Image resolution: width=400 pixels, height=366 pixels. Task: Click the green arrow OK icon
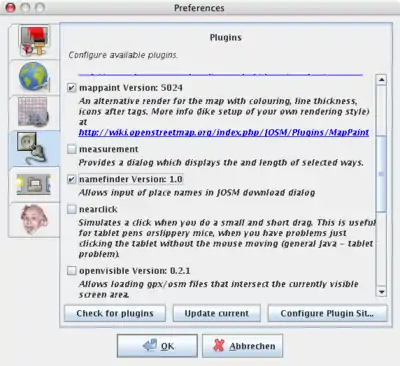[x=150, y=345]
